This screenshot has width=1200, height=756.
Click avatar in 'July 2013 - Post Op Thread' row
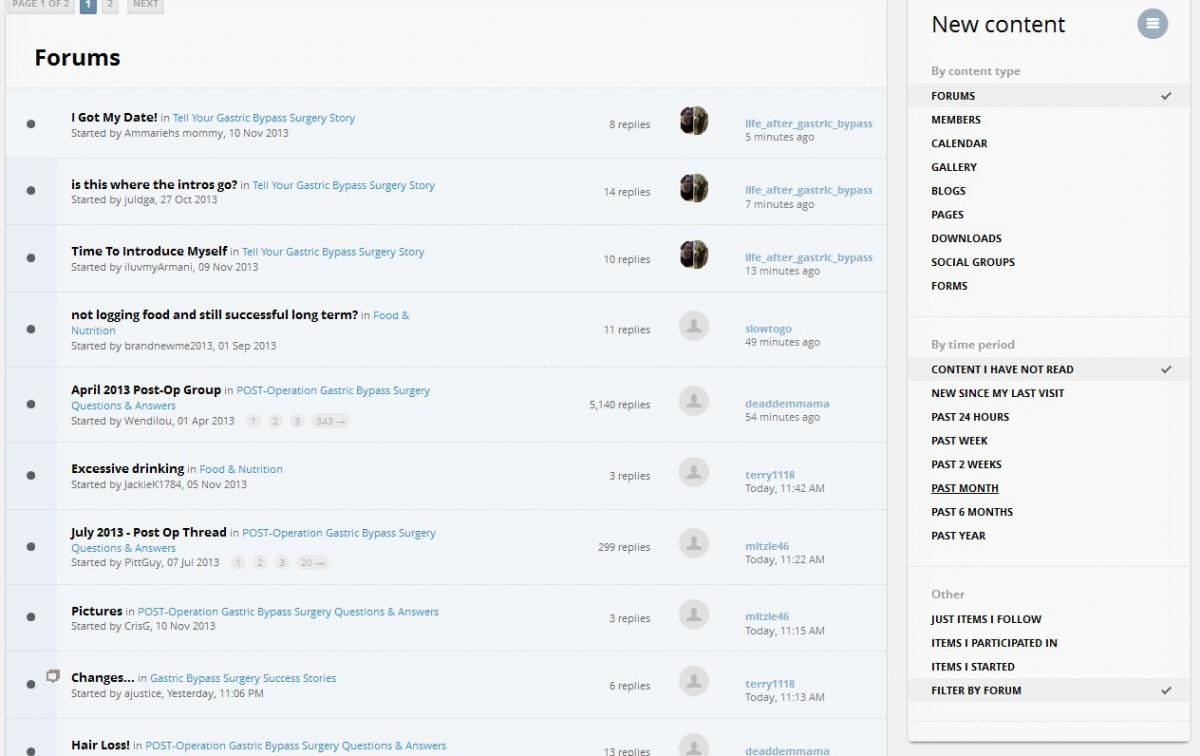tap(694, 544)
